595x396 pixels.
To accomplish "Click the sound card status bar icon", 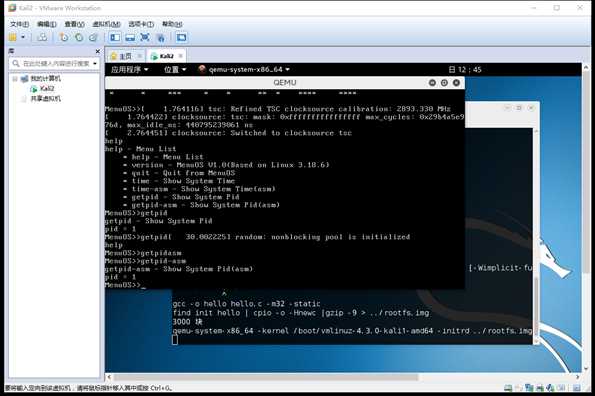I will 550,388.
